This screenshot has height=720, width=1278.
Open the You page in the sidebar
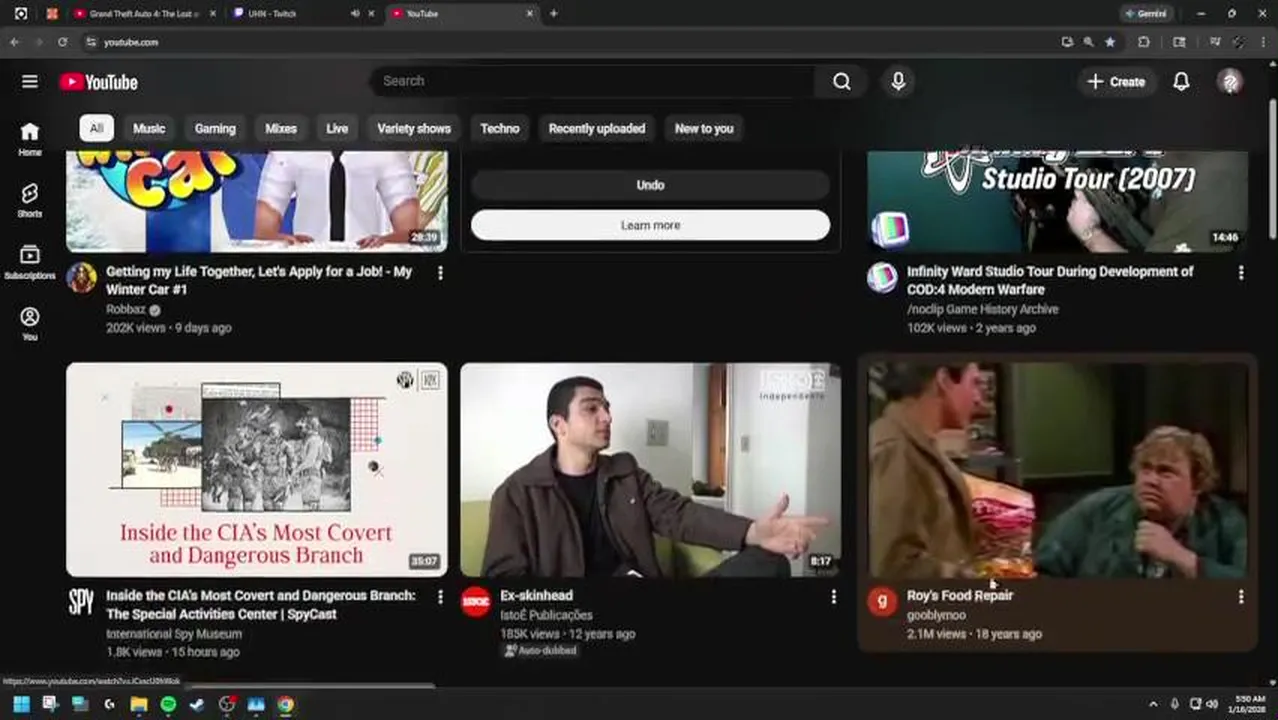pos(30,324)
